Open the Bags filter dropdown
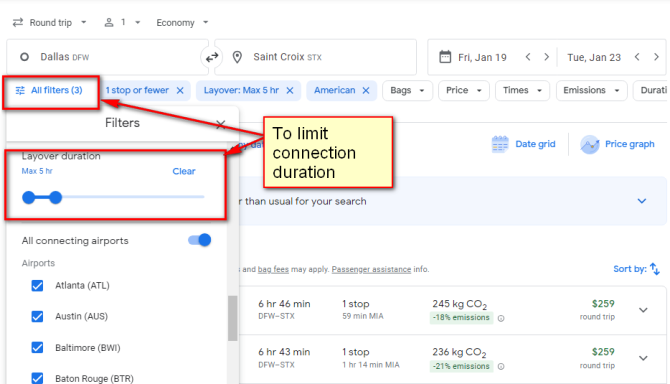Image resolution: width=670 pixels, height=384 pixels. pos(407,91)
